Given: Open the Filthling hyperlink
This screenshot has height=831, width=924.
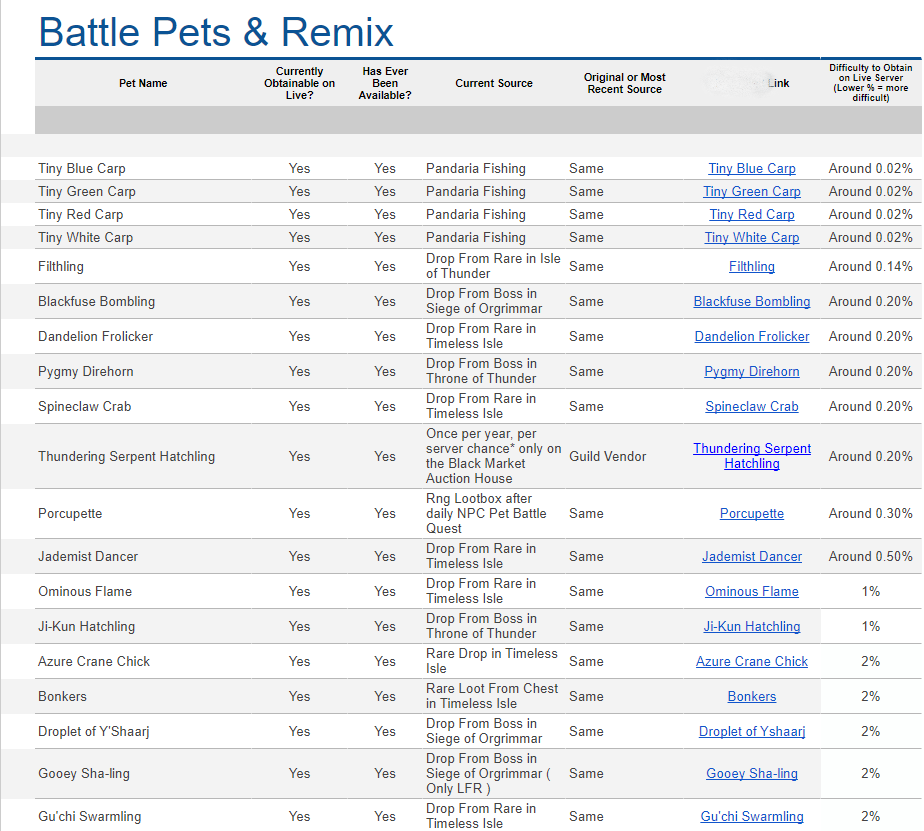Looking at the screenshot, I should tap(751, 266).
